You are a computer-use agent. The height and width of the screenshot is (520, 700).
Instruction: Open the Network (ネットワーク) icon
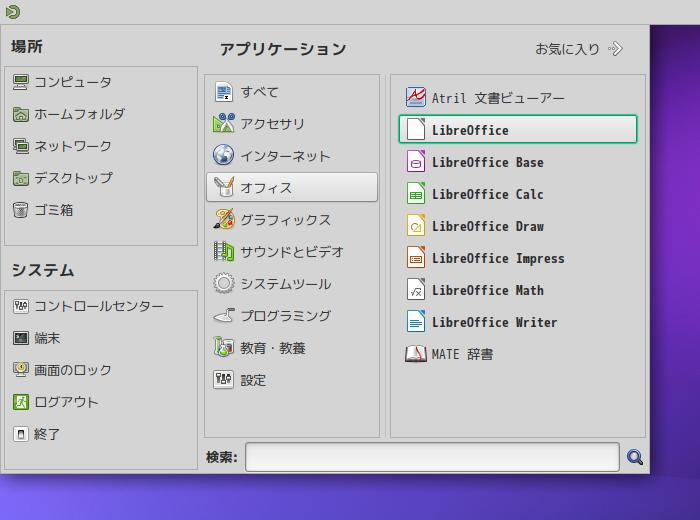click(x=21, y=146)
